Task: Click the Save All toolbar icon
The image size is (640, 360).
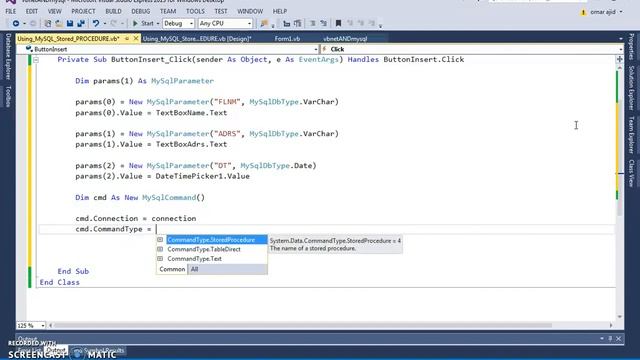Action: point(81,24)
